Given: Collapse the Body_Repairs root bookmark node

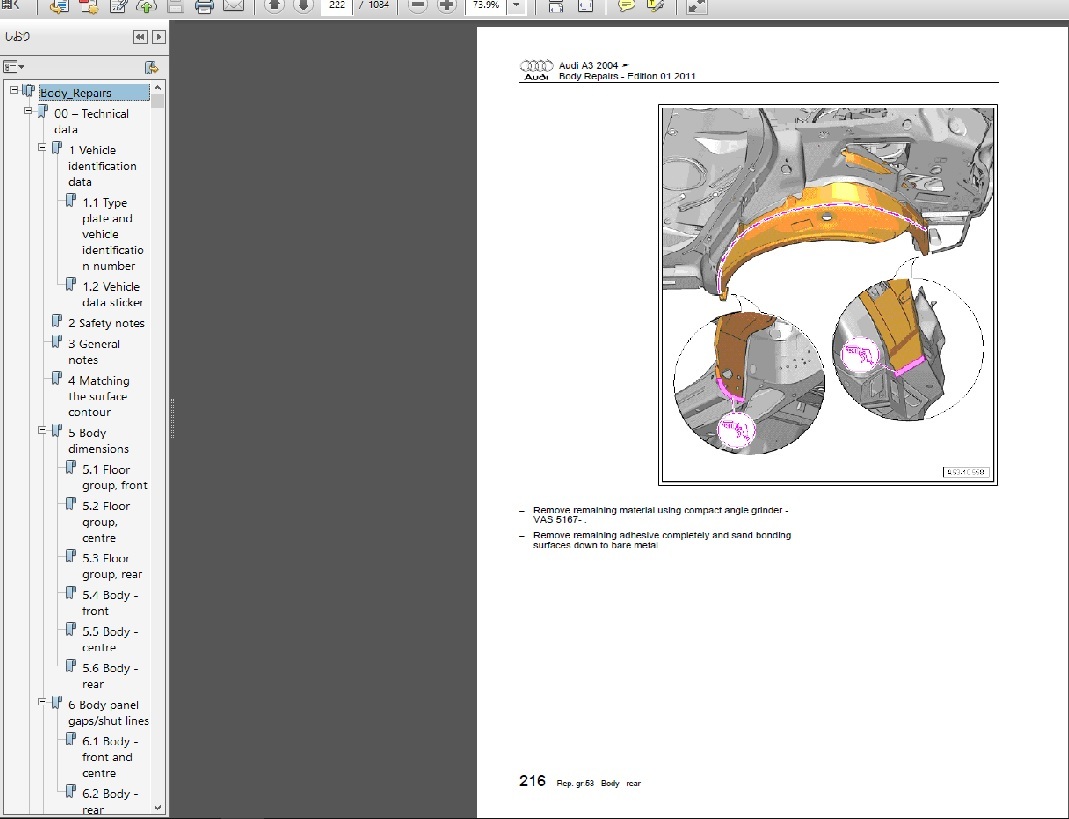Looking at the screenshot, I should point(14,90).
